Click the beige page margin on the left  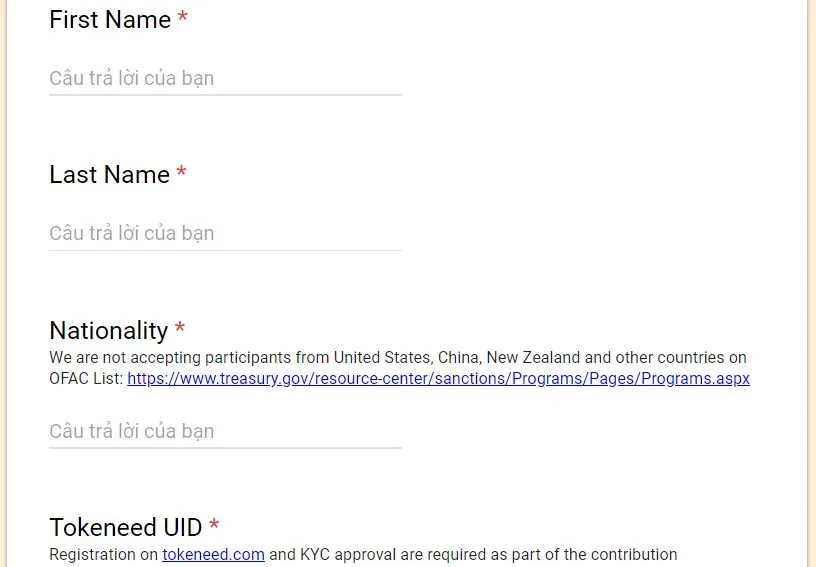[x=3, y=284]
